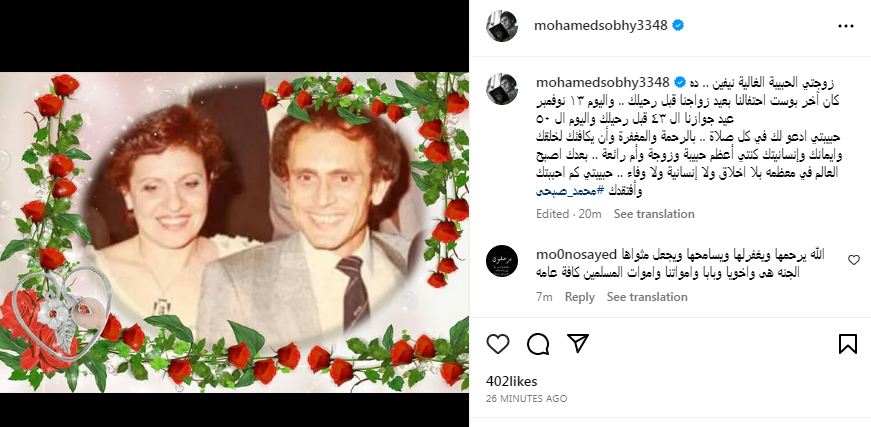Open the mo0nosayed commenter username
The width and height of the screenshot is (871, 427).
point(577,255)
